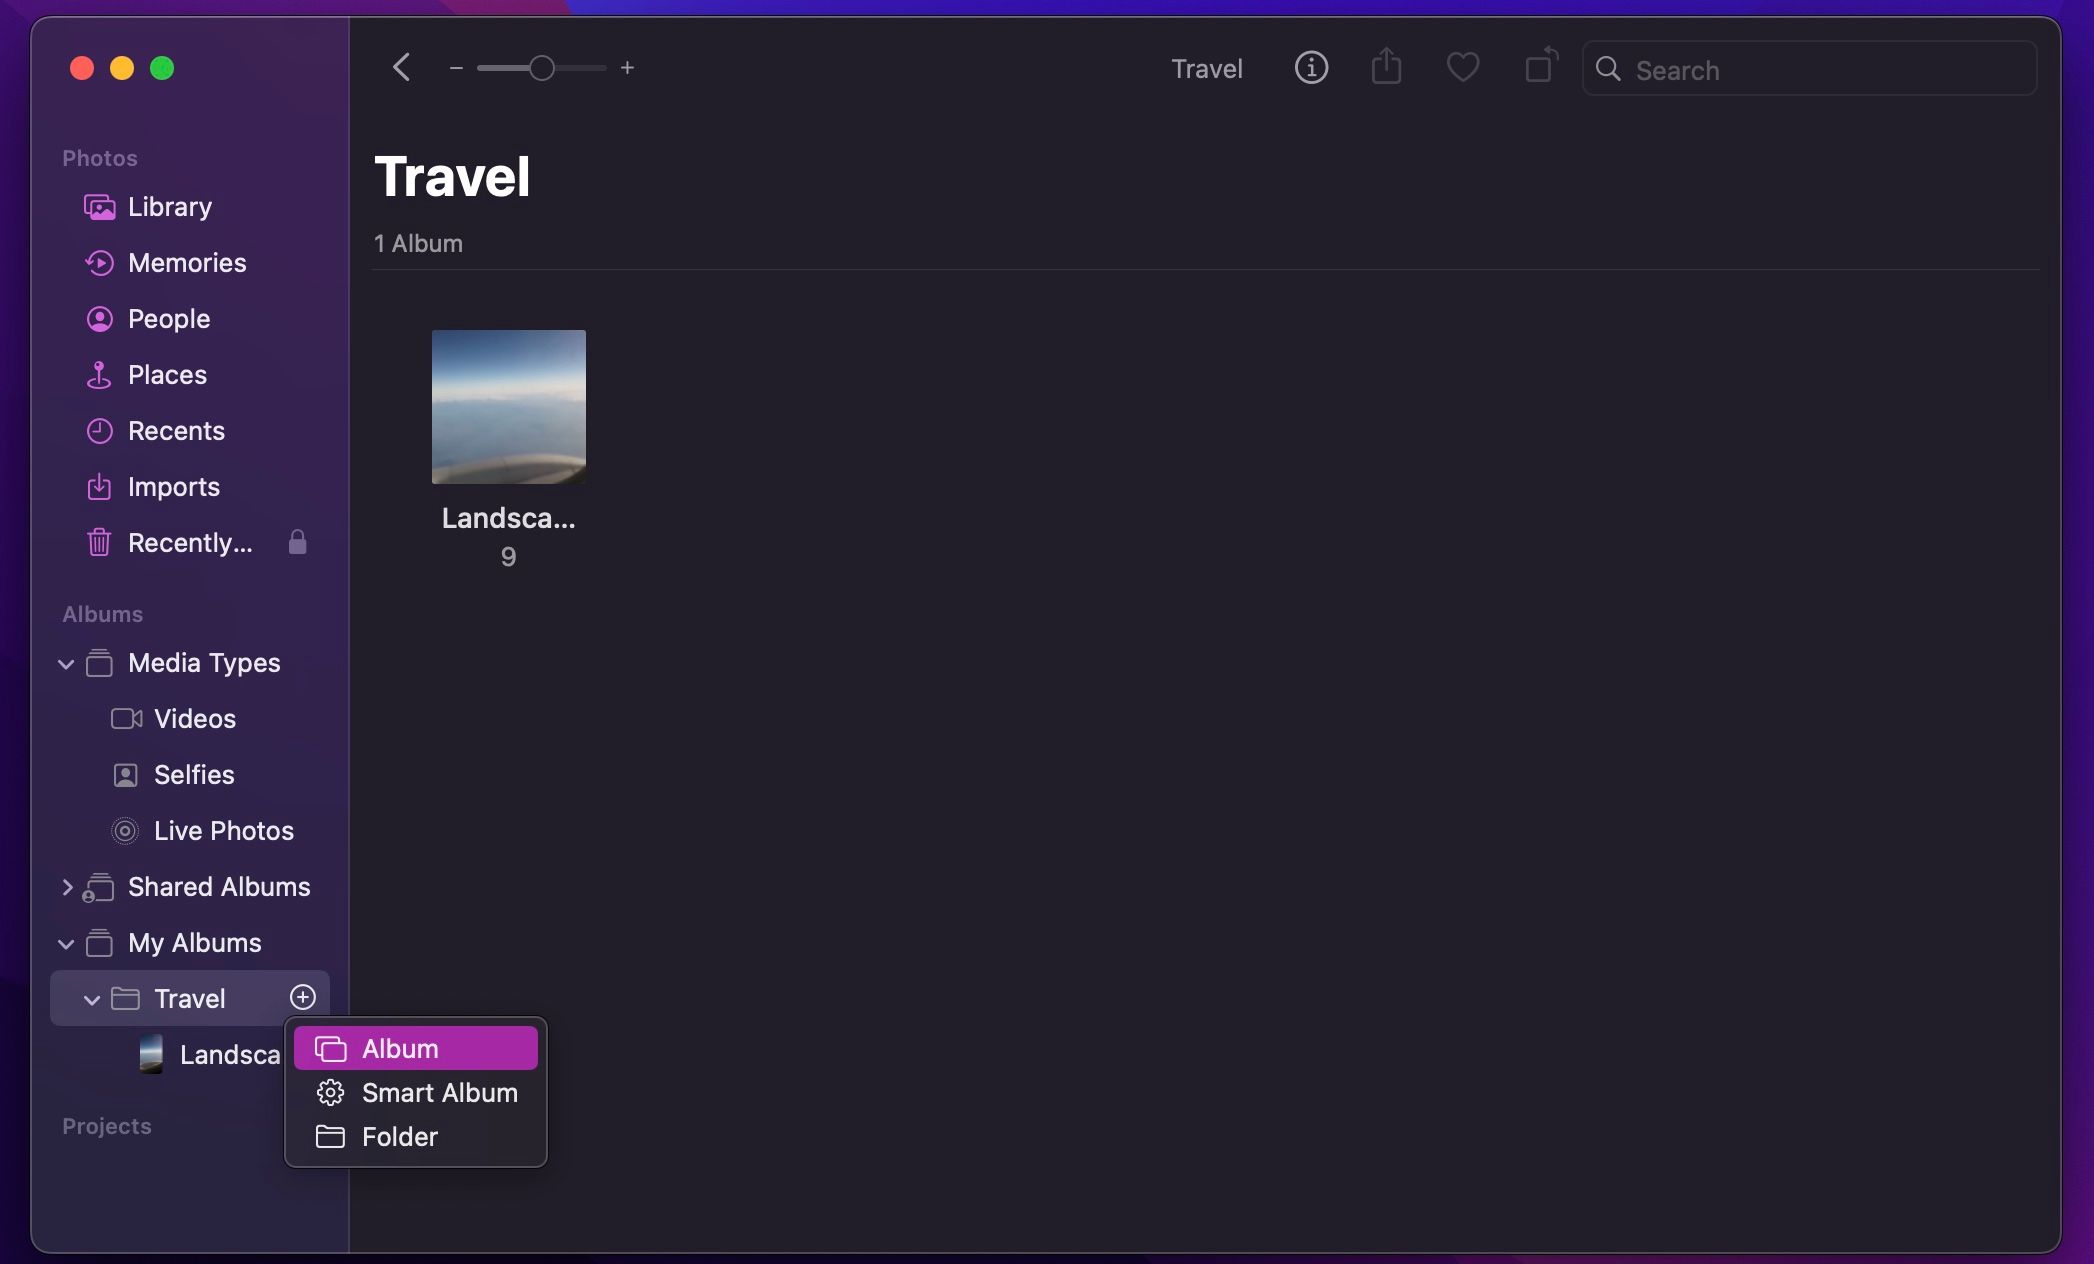The width and height of the screenshot is (2094, 1264).
Task: Select the share icon in toolbar
Action: (x=1387, y=67)
